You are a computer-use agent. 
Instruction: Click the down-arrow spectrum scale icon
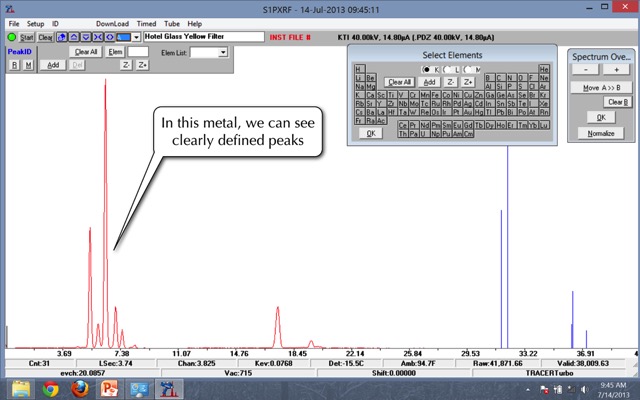click(85, 37)
